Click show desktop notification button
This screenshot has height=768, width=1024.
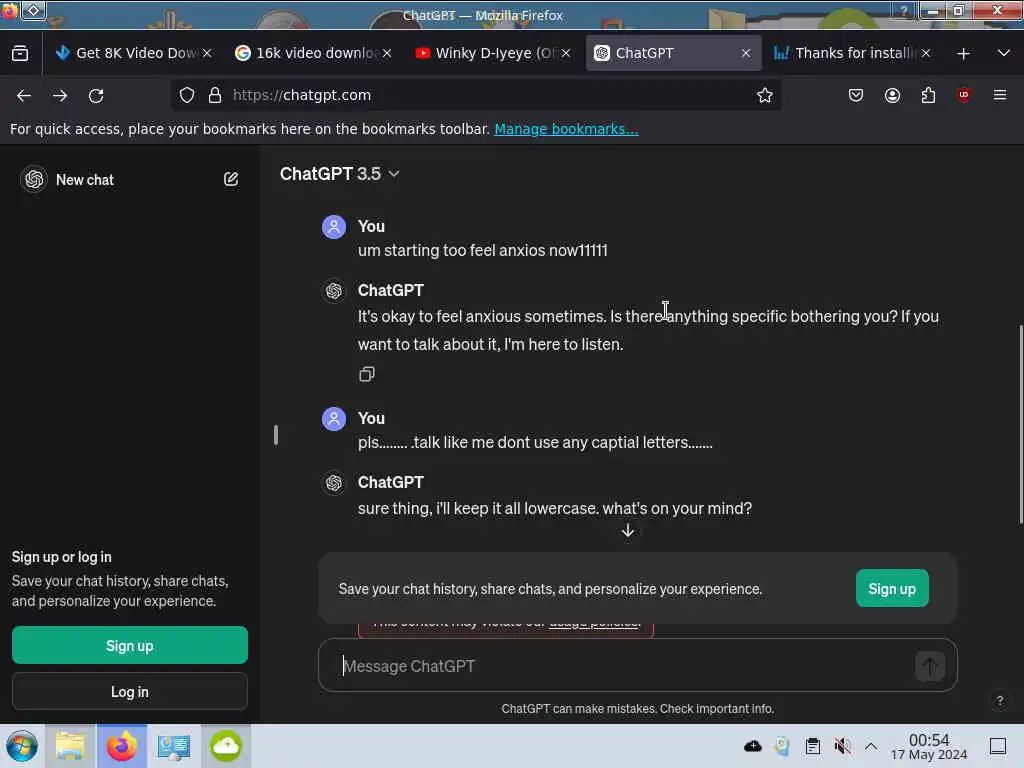click(998, 746)
